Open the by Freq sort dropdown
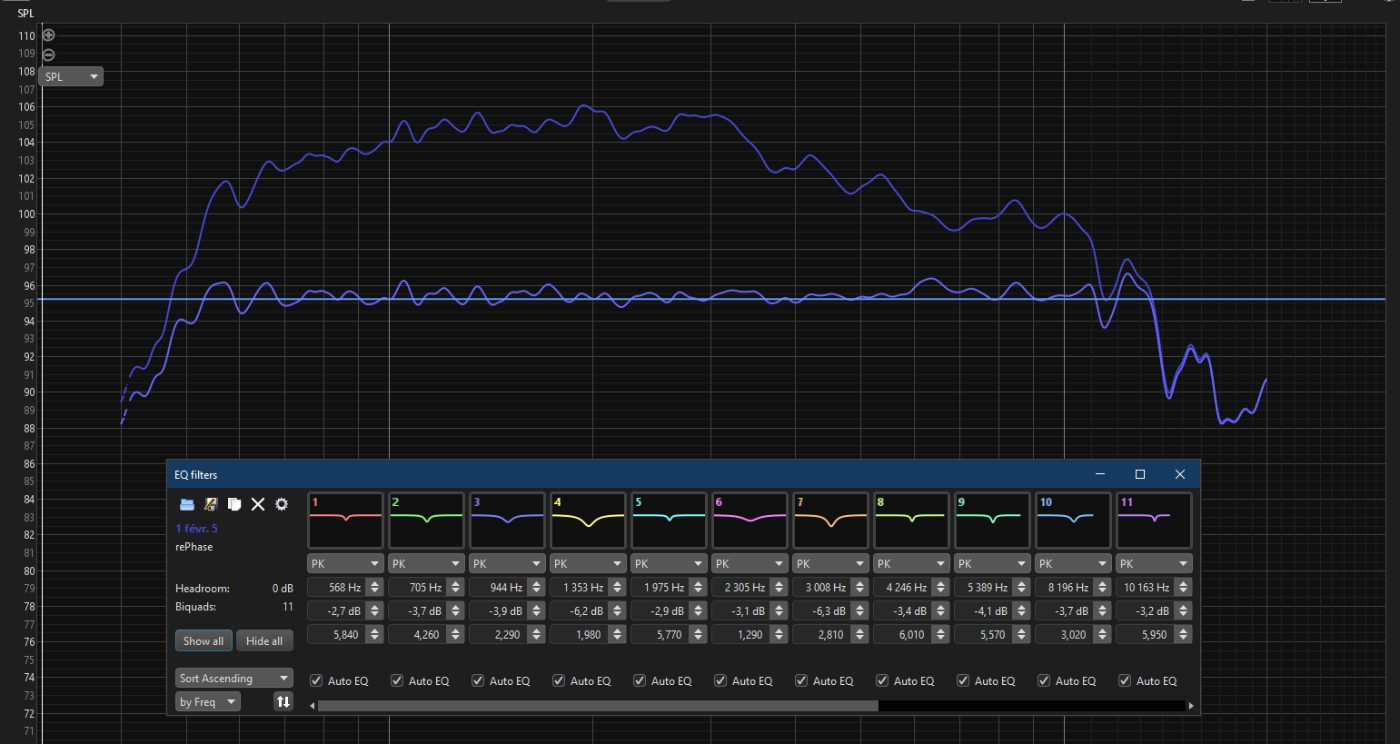Viewport: 1400px width, 744px height. coord(209,702)
